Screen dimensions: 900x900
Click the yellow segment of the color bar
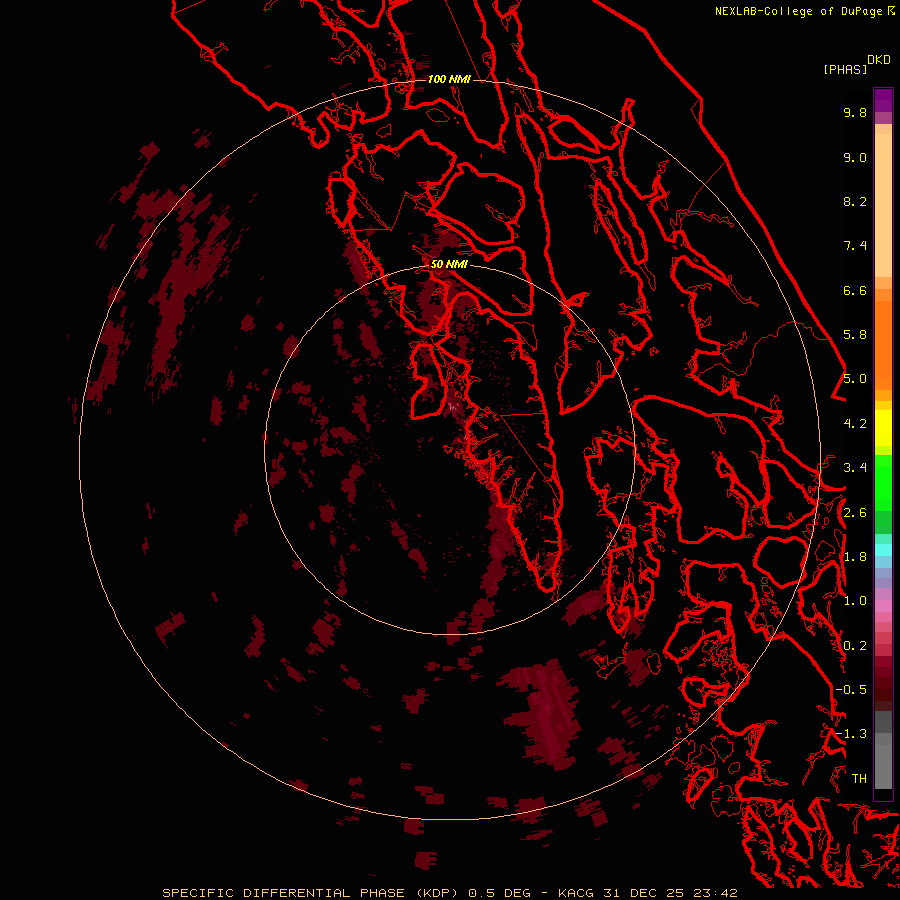point(883,428)
